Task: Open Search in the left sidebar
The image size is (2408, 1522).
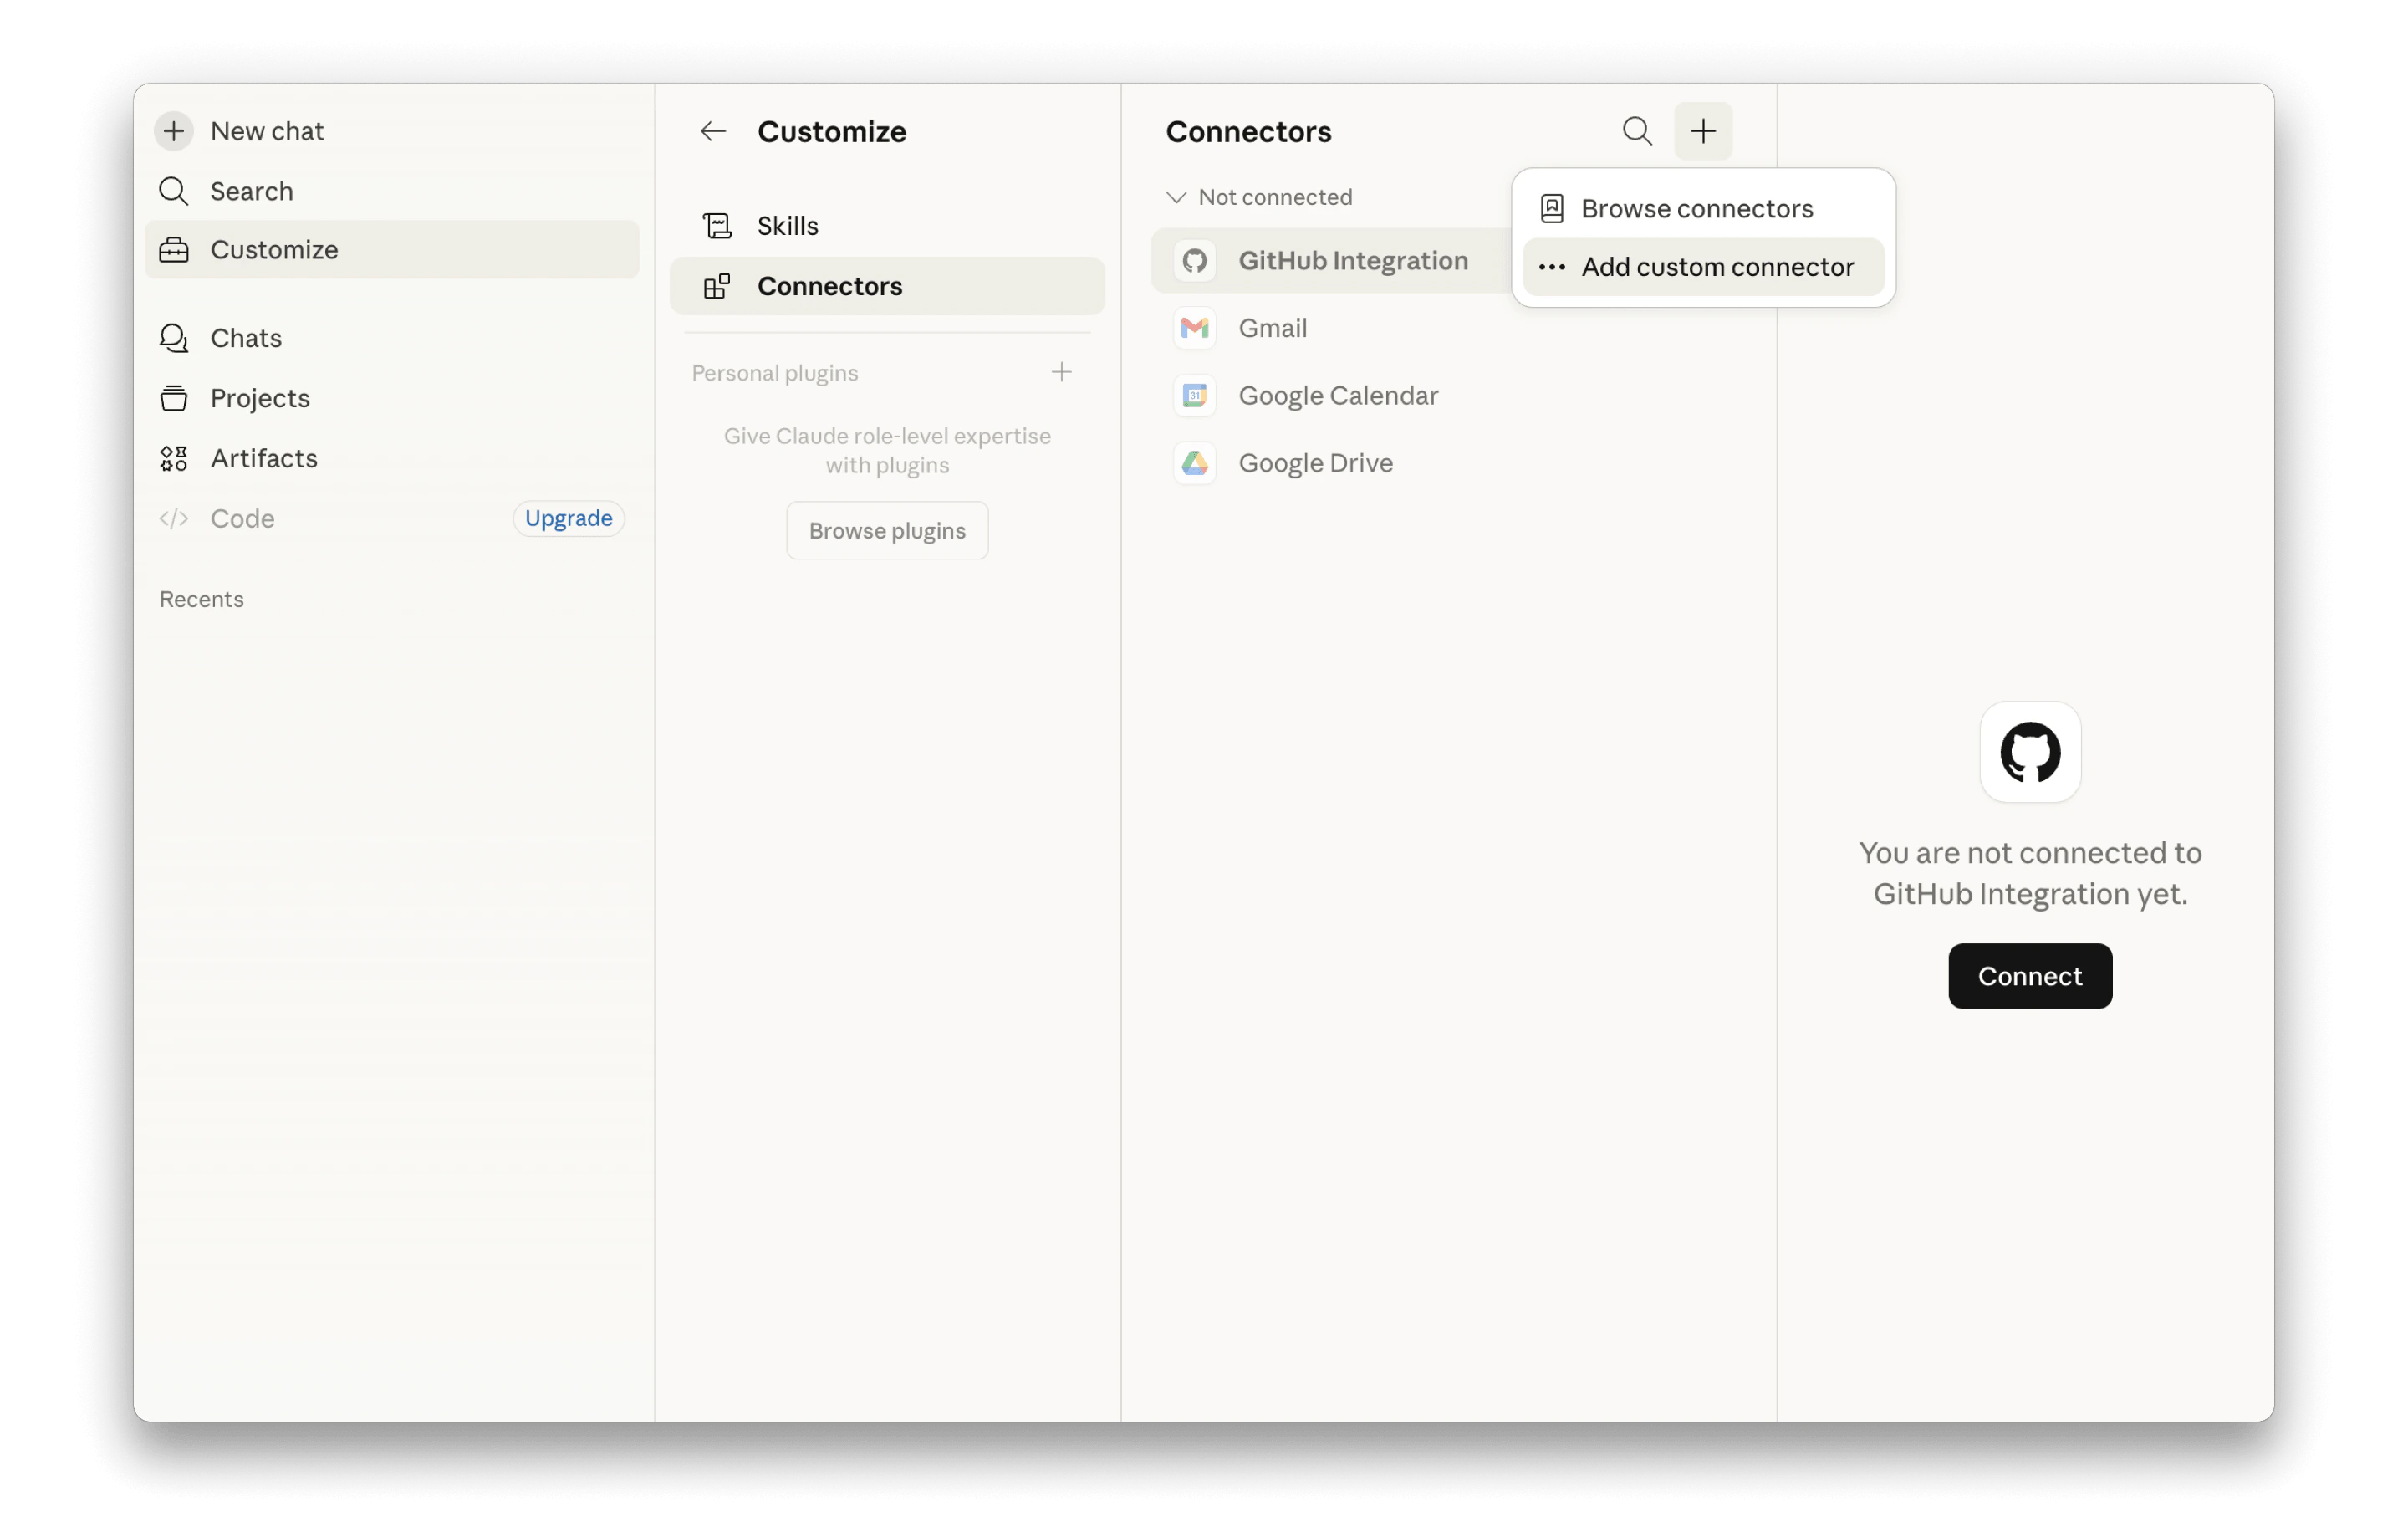Action: click(x=251, y=191)
